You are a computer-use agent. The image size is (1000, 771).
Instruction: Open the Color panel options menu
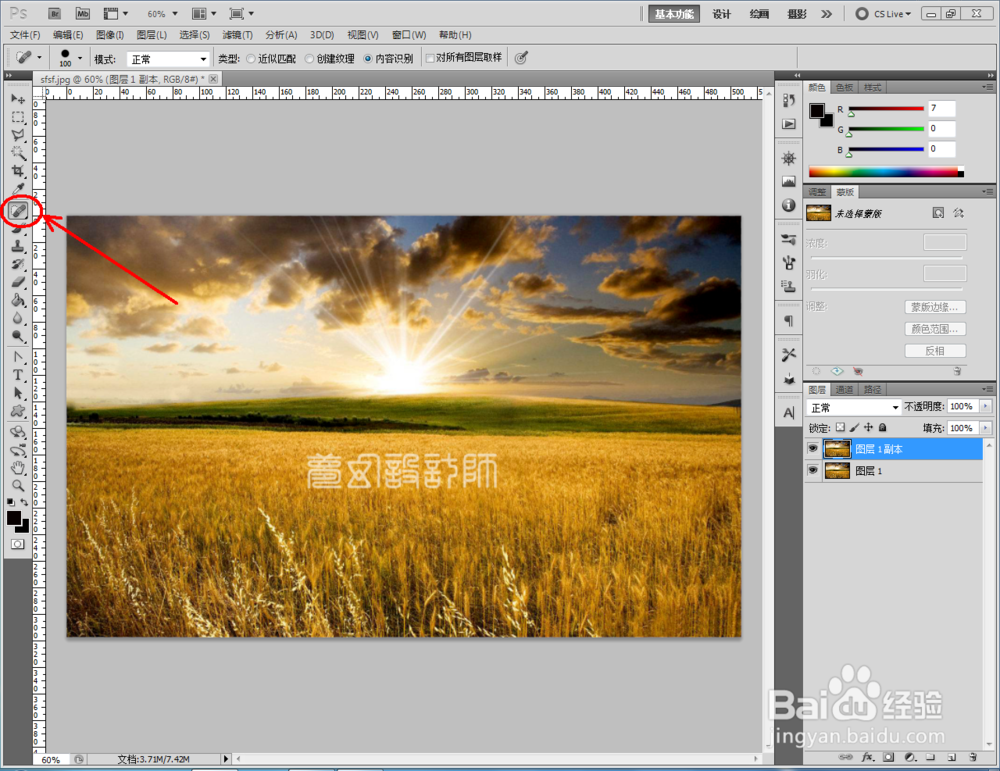pos(987,87)
